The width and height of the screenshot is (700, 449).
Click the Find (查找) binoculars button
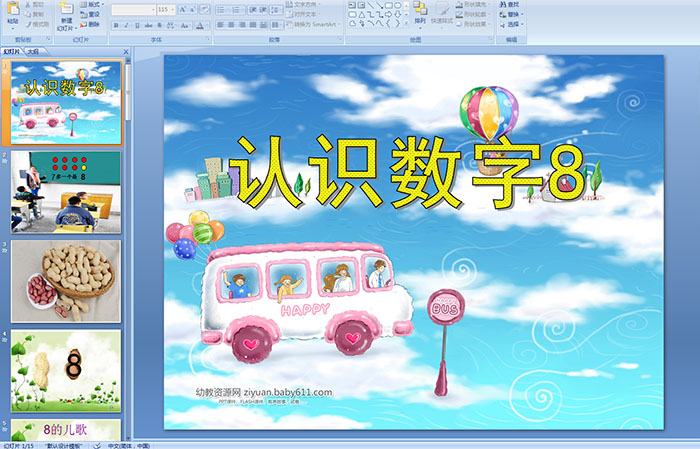[509, 4]
